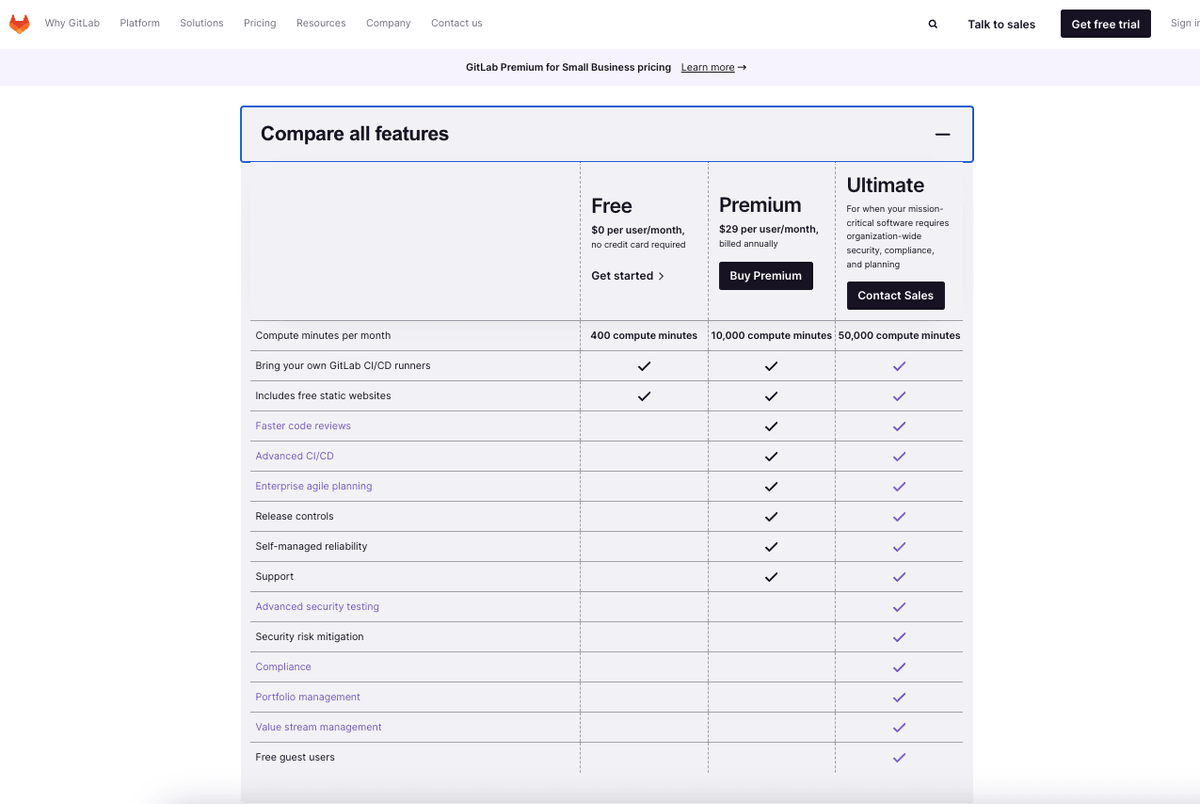Screen dimensions: 1200x804
Task: Open the Why GitLab menu
Action: pos(72,23)
